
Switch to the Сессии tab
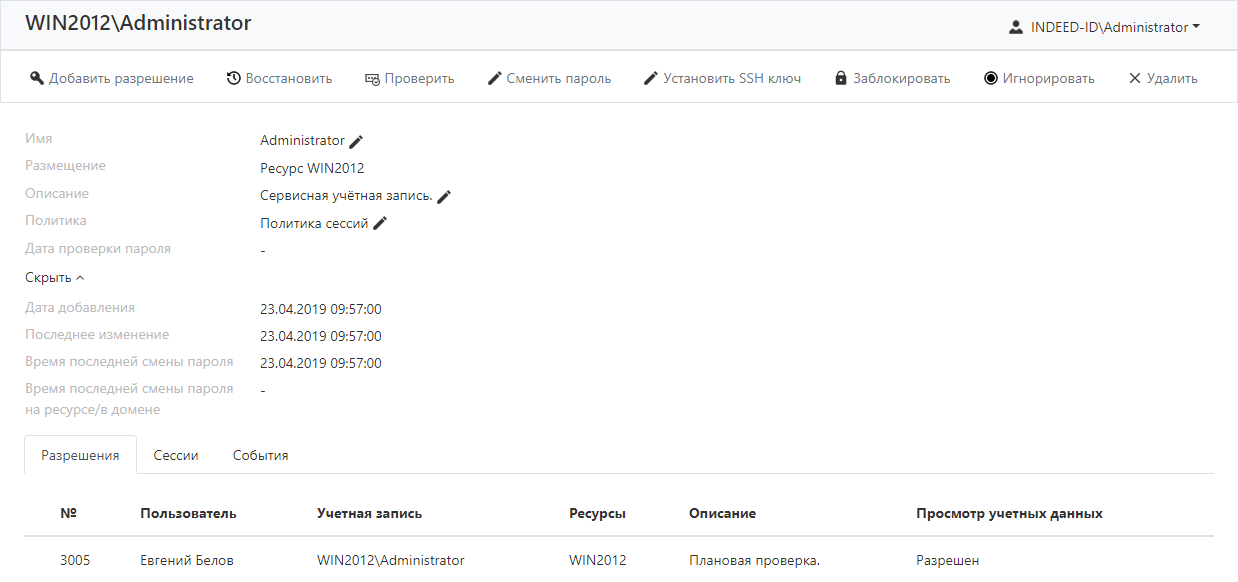click(x=176, y=455)
